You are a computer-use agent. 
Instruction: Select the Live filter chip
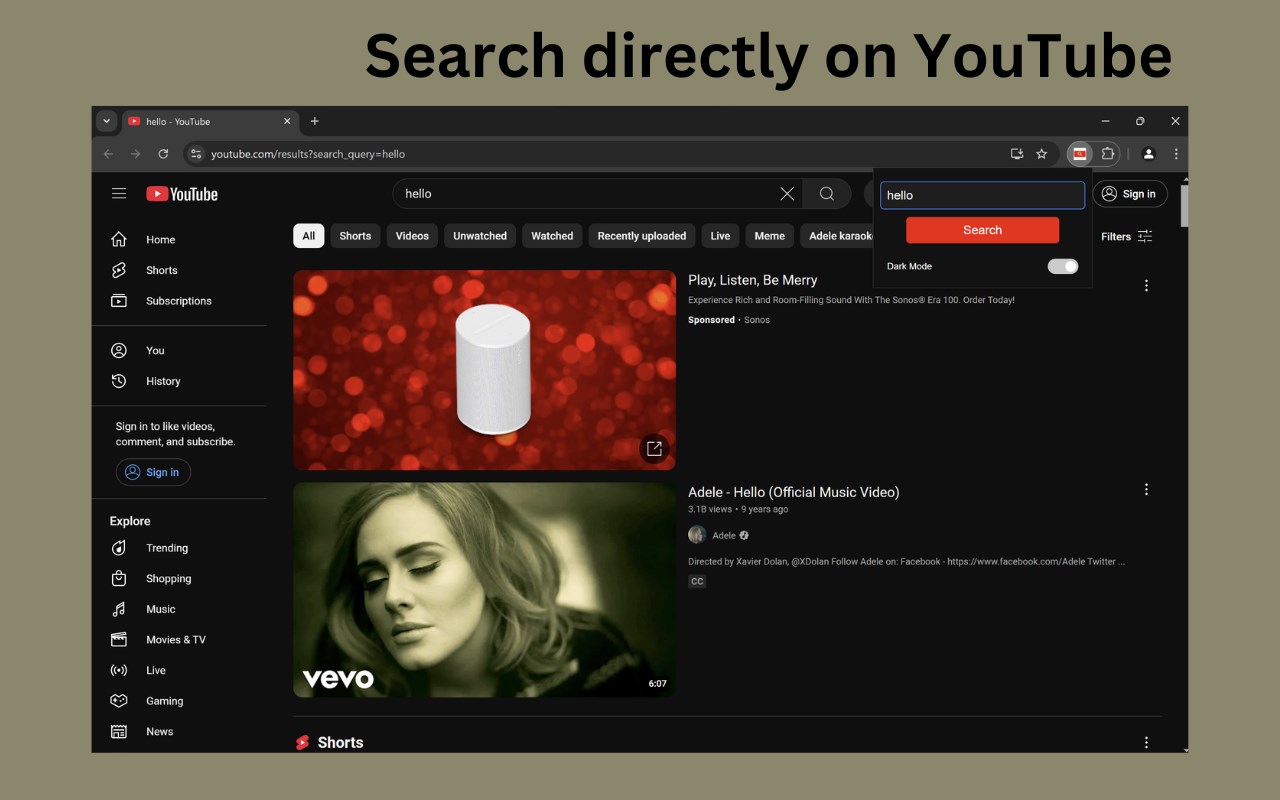tap(720, 236)
